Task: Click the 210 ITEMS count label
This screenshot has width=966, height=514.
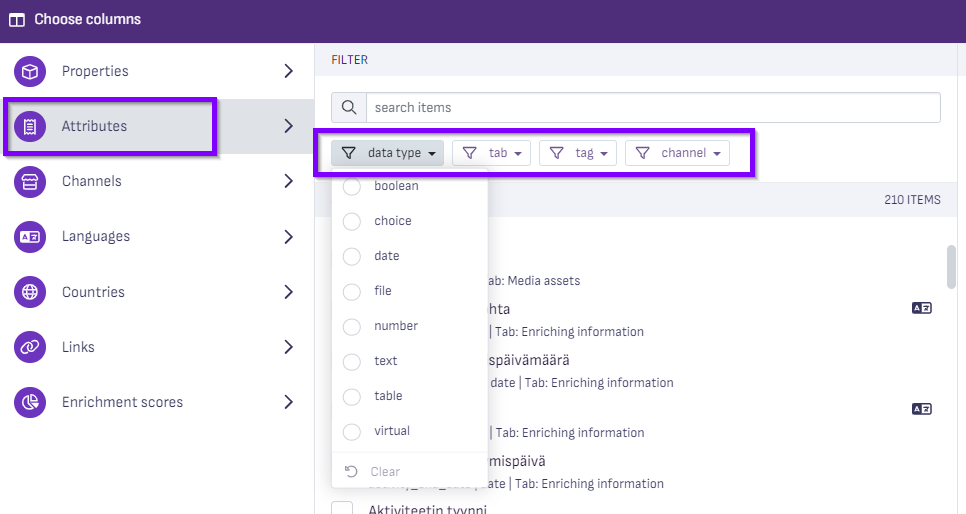Action: [x=912, y=200]
